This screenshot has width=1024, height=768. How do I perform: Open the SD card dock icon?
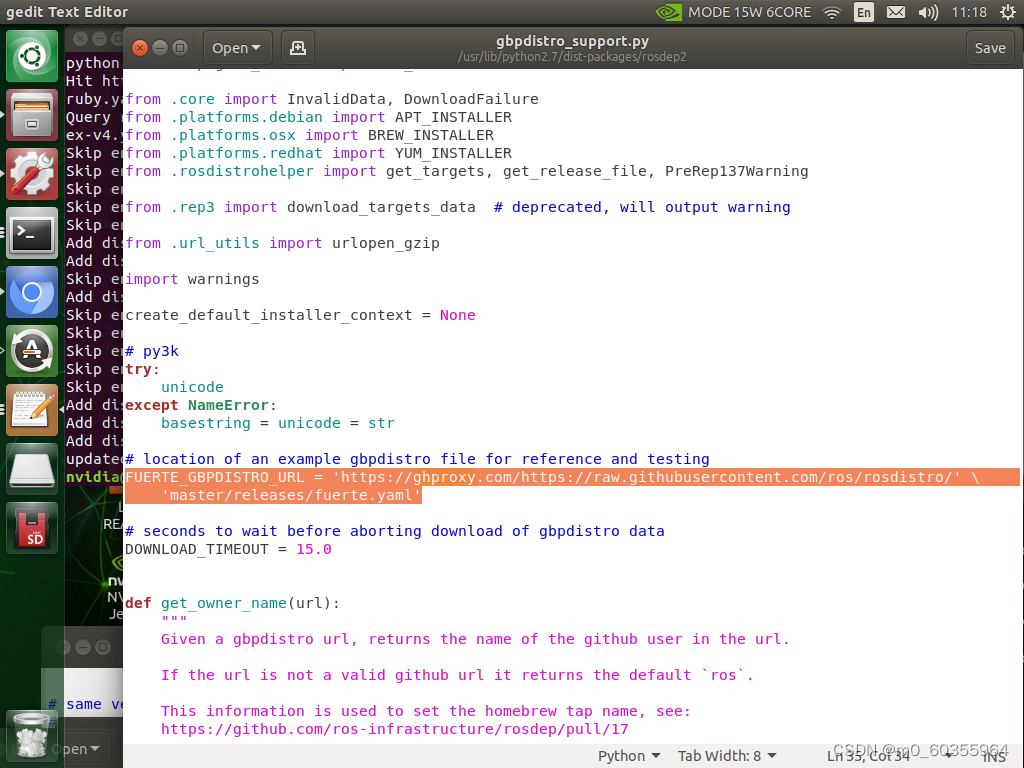32,527
